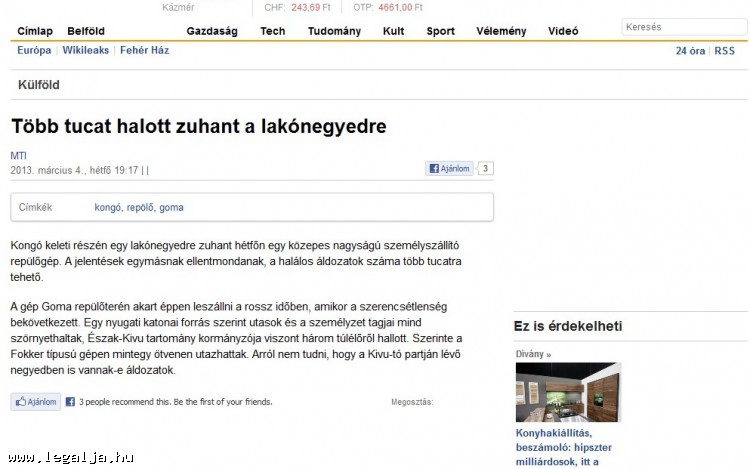Open the Tech section
Viewport: 750px width, 469px height.
273,31
